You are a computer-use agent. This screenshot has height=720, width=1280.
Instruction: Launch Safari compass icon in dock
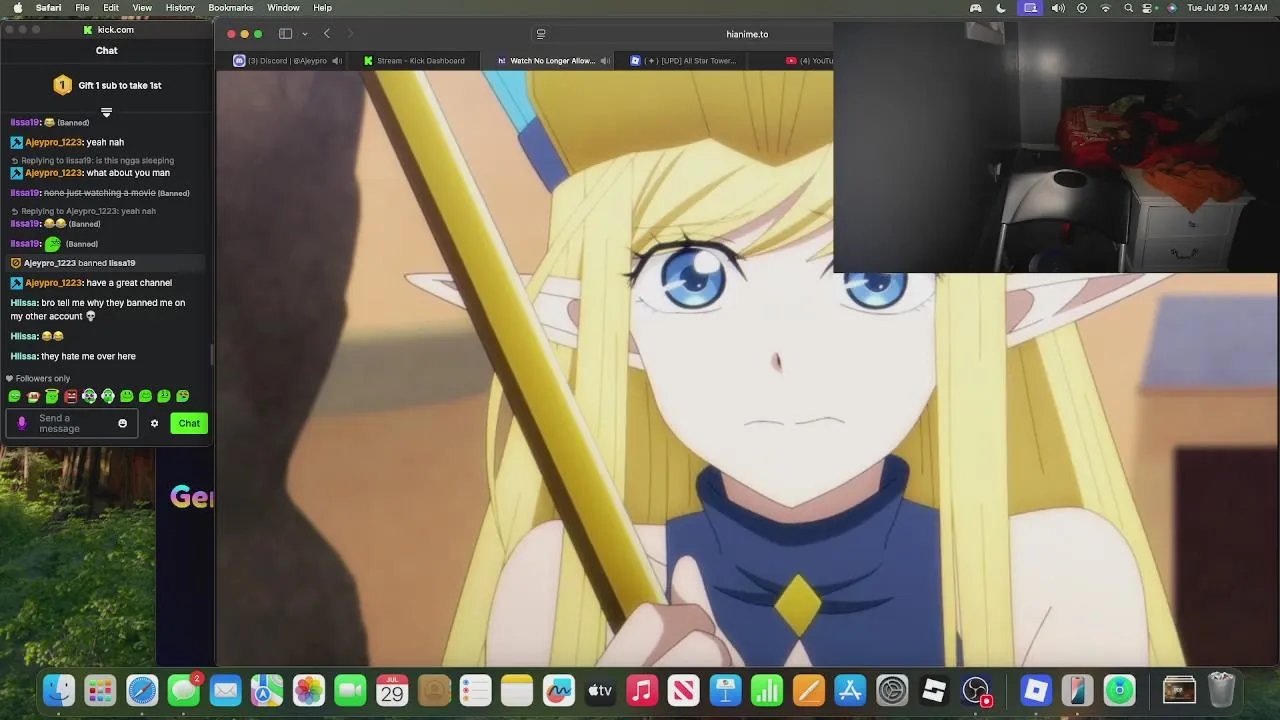click(x=142, y=690)
